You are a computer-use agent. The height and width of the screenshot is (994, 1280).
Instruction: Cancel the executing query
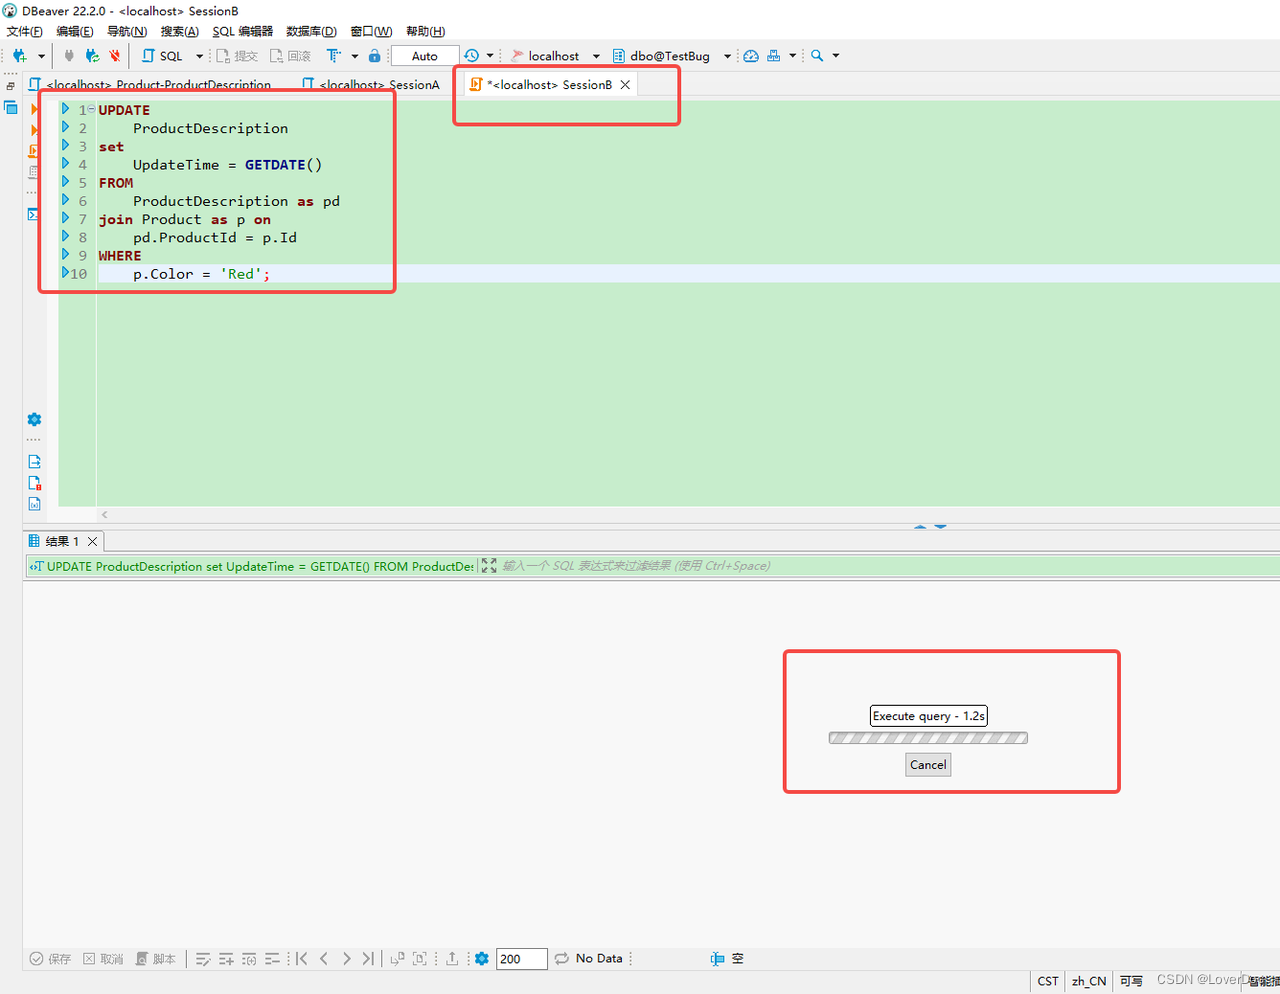coord(928,765)
